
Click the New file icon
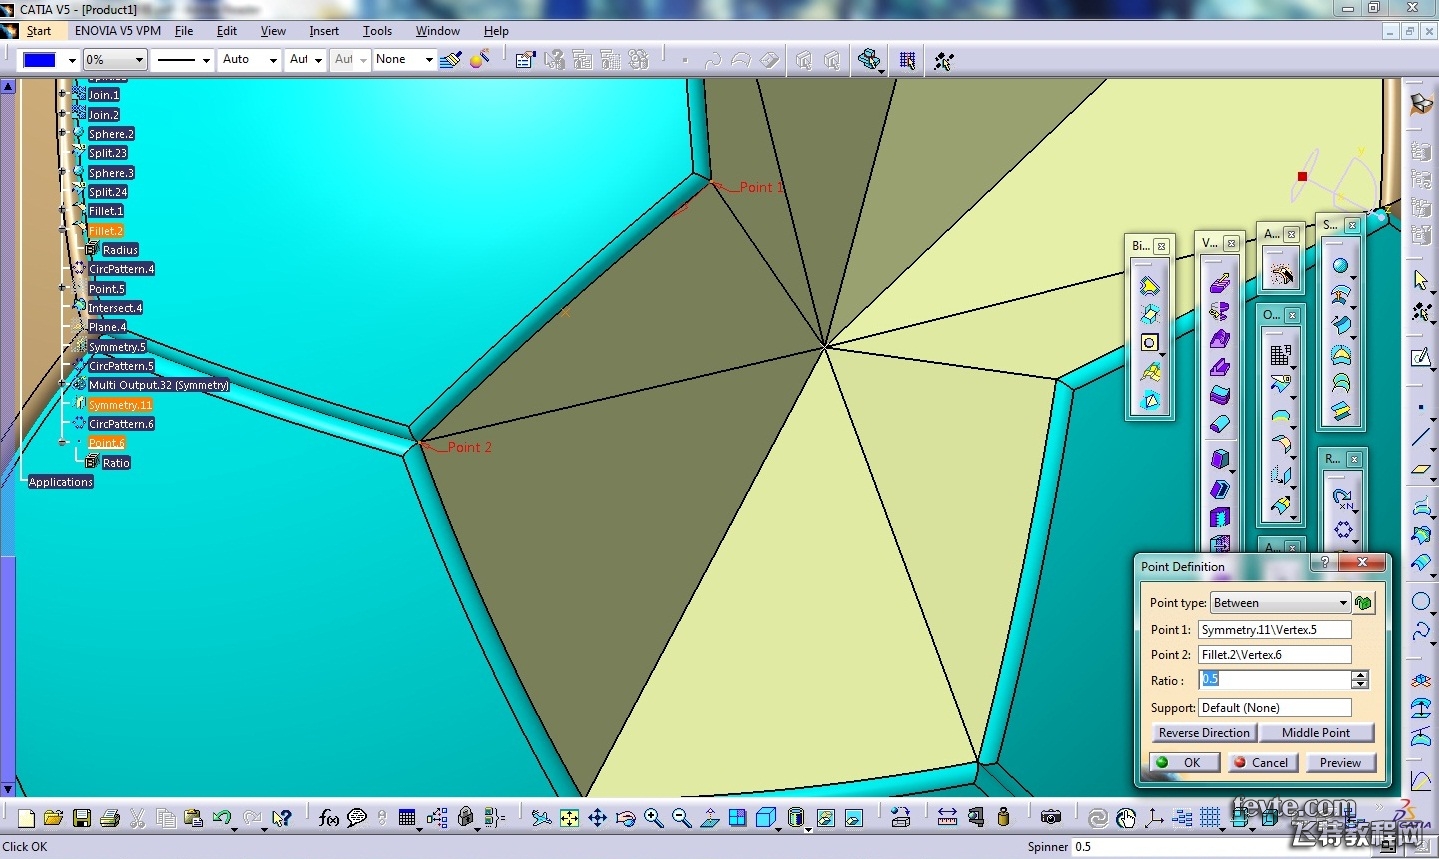tap(26, 818)
